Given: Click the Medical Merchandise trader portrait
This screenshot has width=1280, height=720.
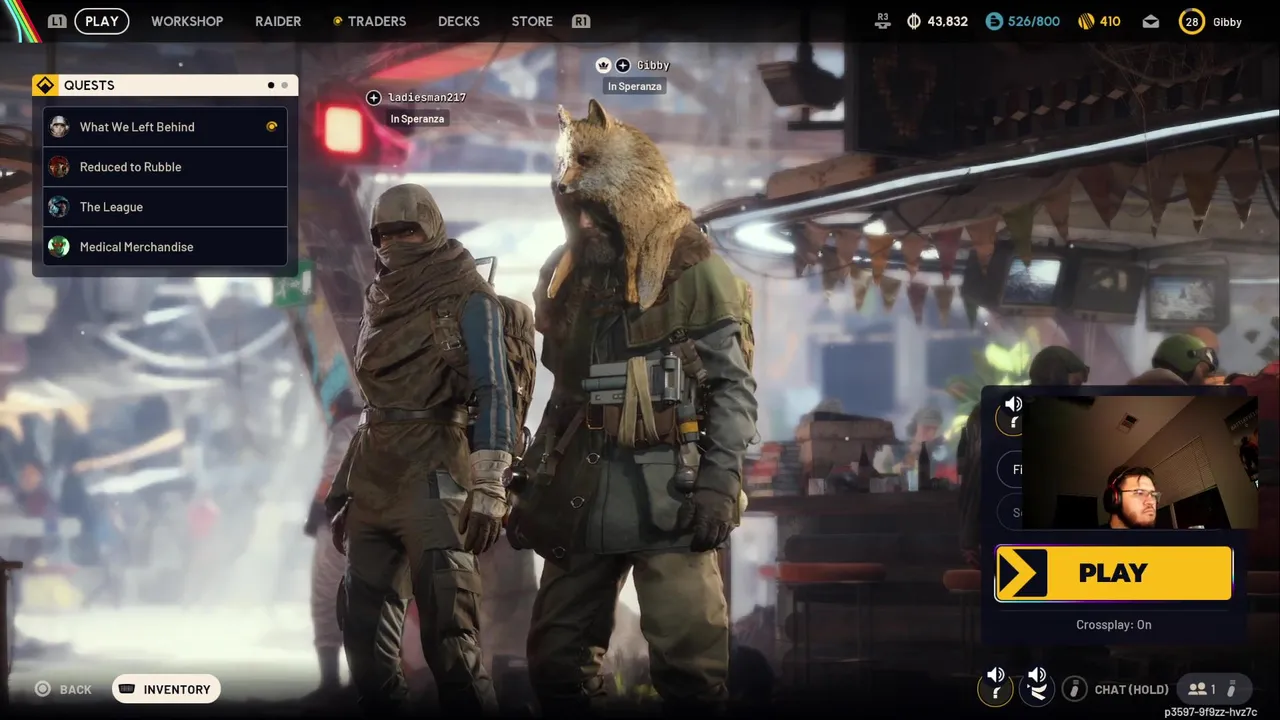Looking at the screenshot, I should pyautogui.click(x=59, y=247).
